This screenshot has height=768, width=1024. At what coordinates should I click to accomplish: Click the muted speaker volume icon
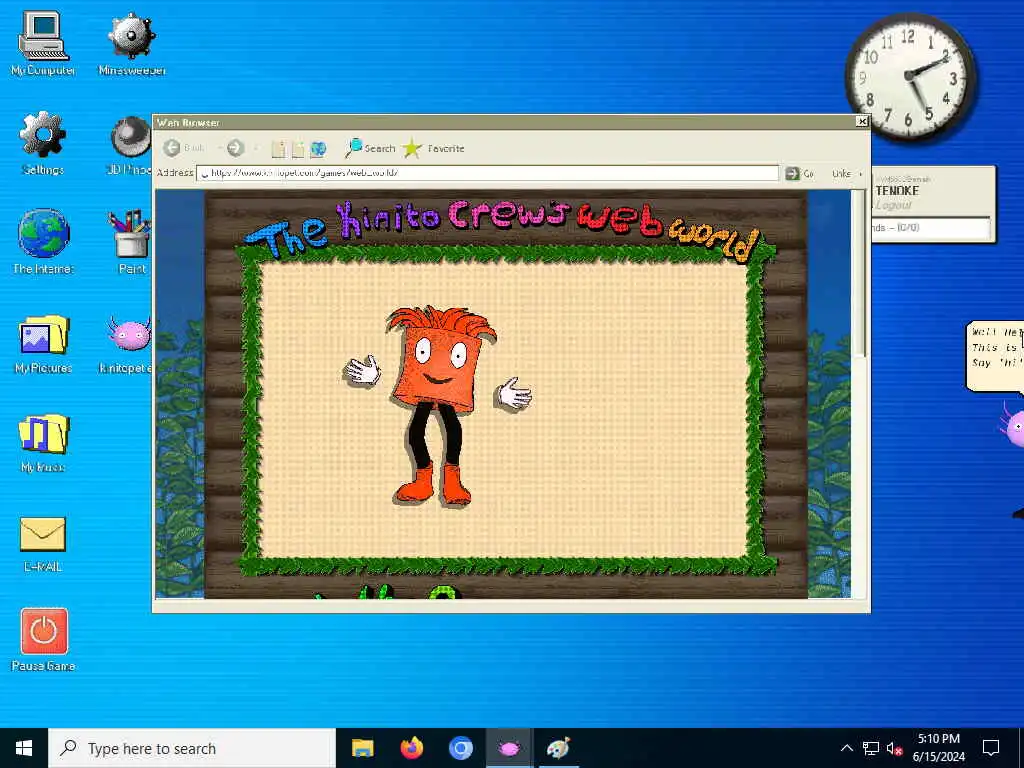[894, 748]
